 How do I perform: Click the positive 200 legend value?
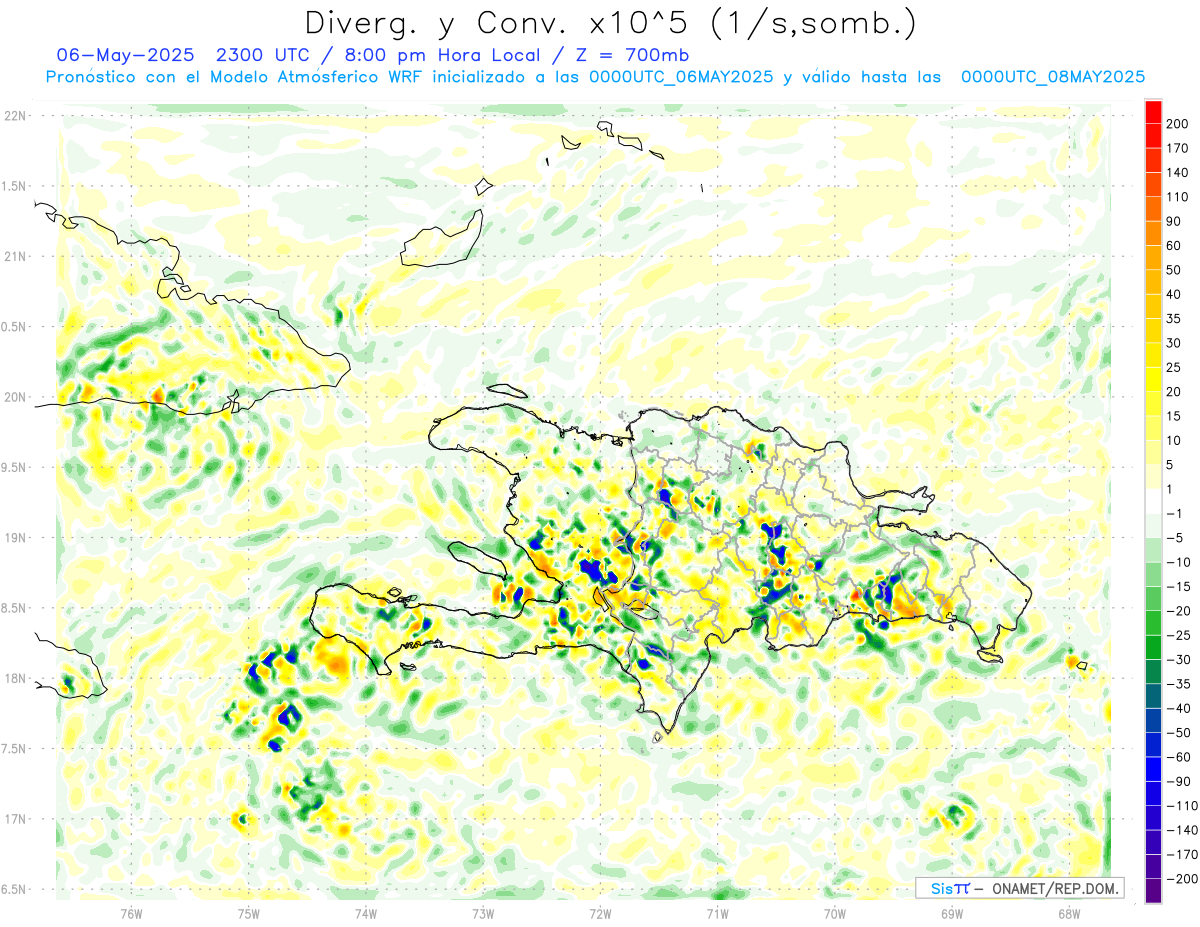[1177, 124]
